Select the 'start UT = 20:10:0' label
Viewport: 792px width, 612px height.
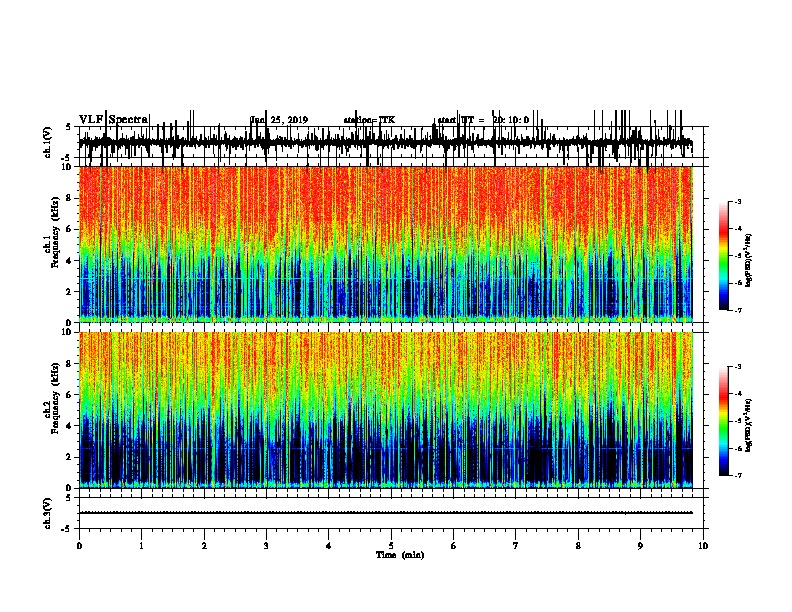point(483,120)
